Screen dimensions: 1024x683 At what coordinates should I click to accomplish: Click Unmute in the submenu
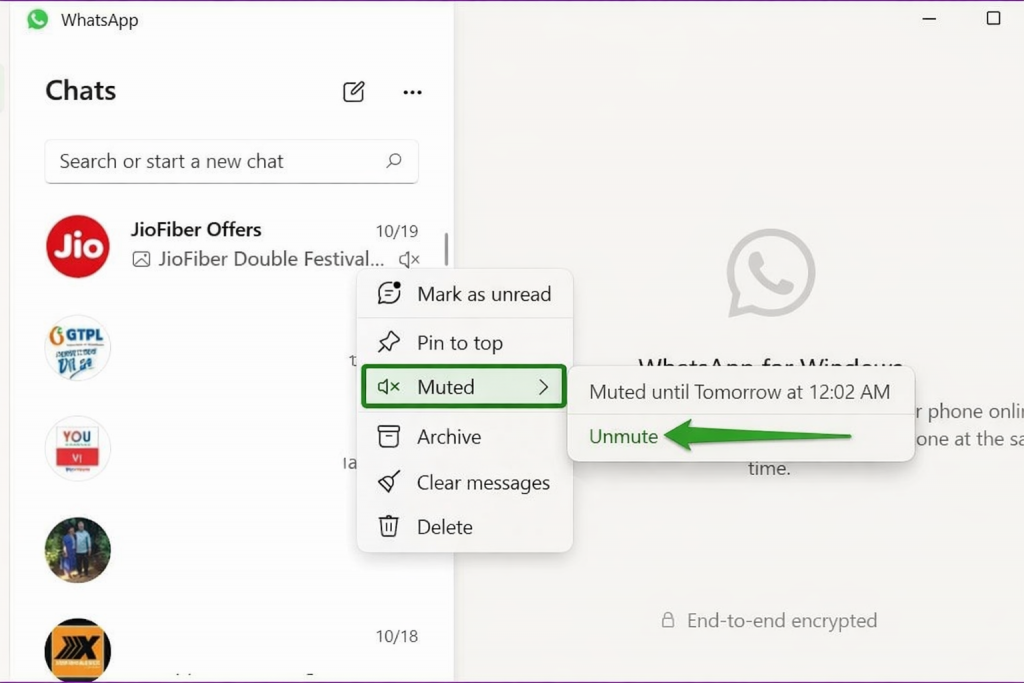pos(624,436)
